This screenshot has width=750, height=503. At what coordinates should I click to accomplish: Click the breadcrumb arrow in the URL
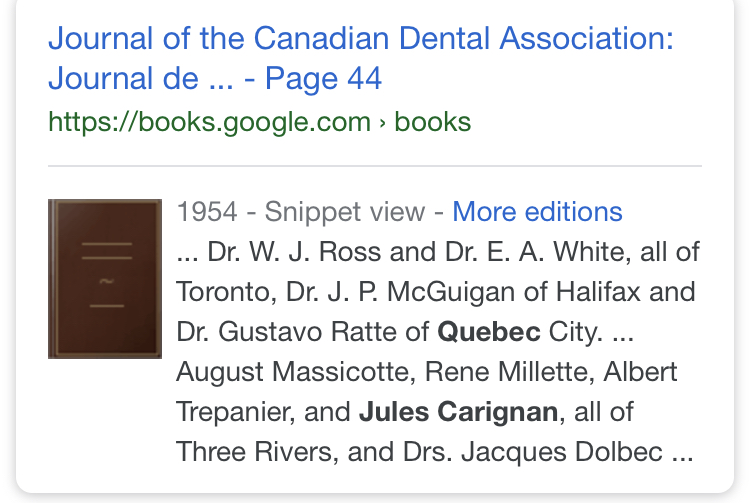[x=383, y=123]
